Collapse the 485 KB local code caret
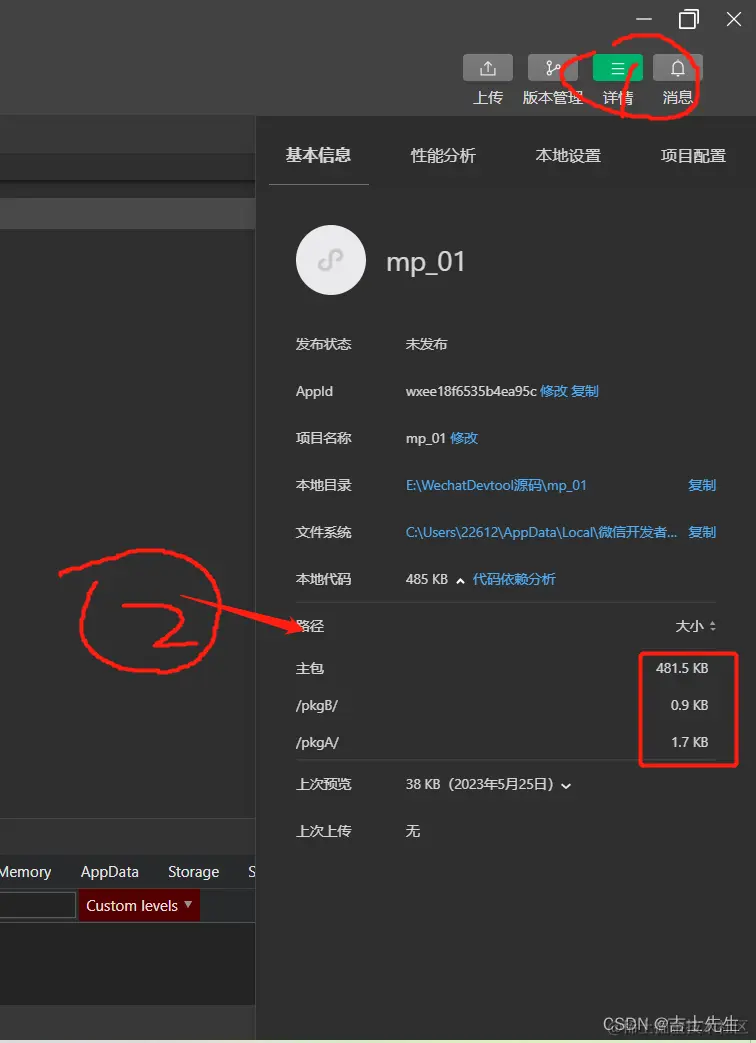 tap(460, 581)
